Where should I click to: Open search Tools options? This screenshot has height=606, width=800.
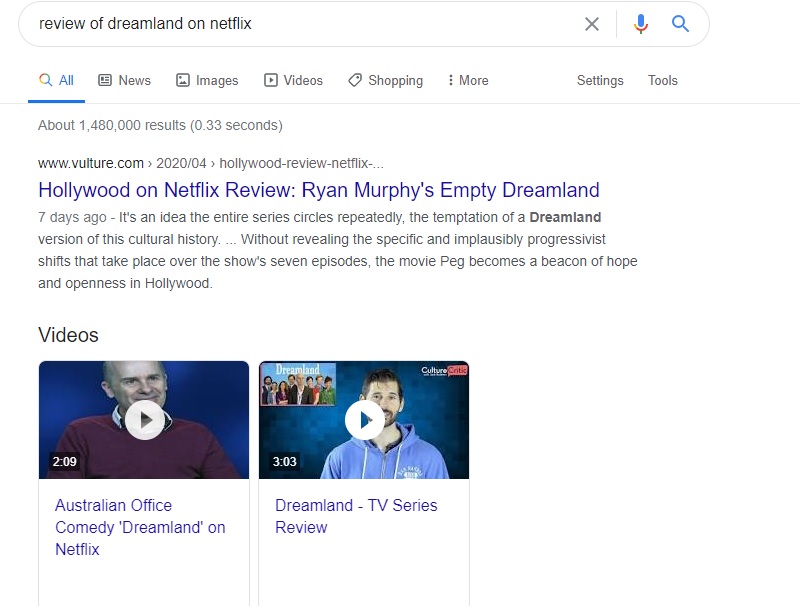click(663, 81)
